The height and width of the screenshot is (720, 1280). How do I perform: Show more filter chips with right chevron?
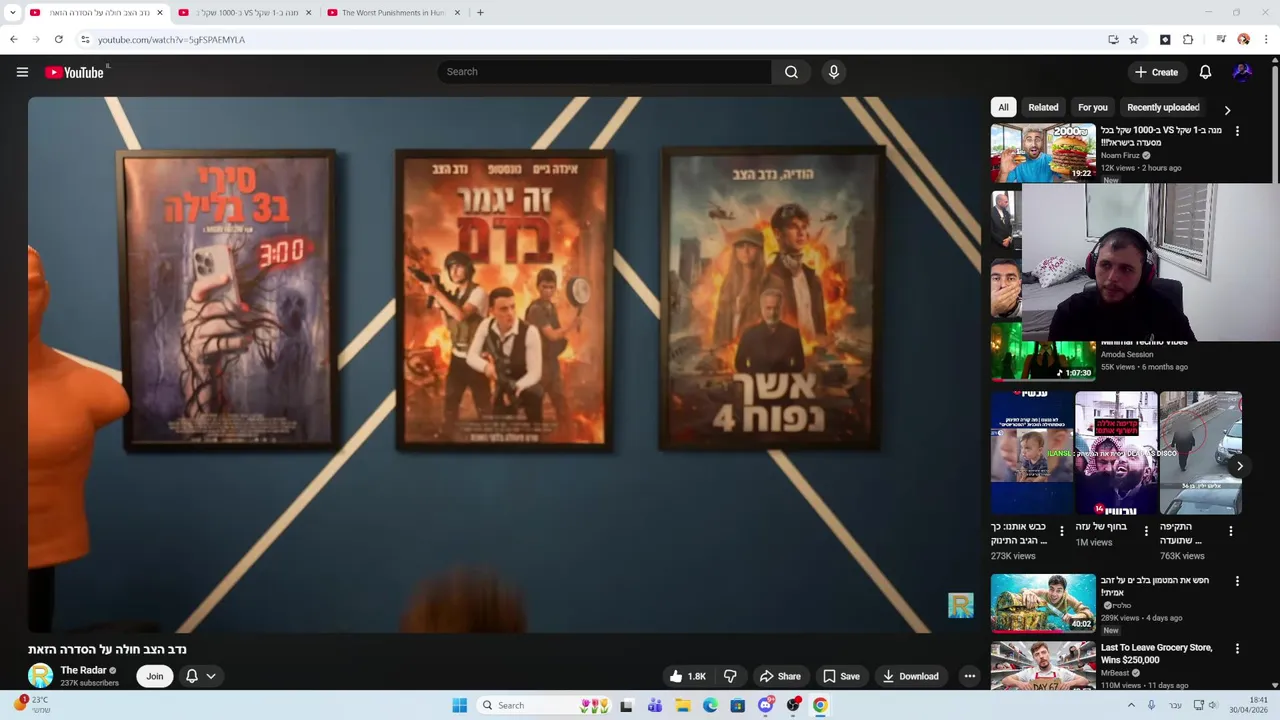coord(1227,110)
